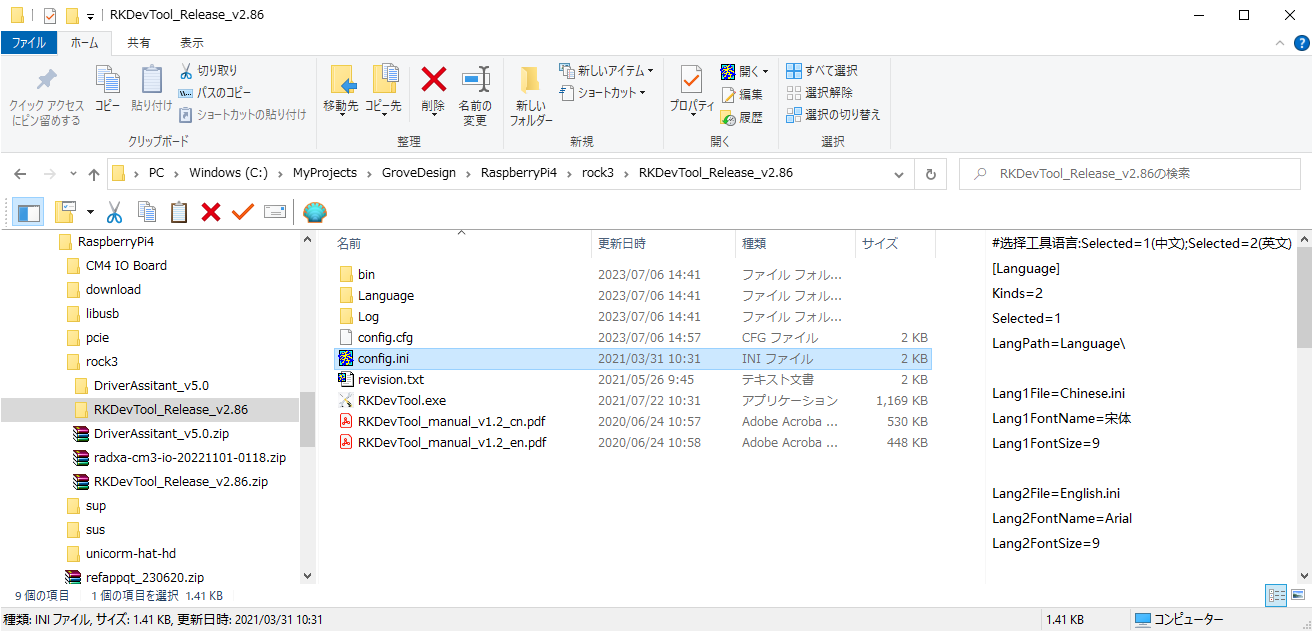Open the ファイル menu tab
This screenshot has height=631, width=1312.
29,43
